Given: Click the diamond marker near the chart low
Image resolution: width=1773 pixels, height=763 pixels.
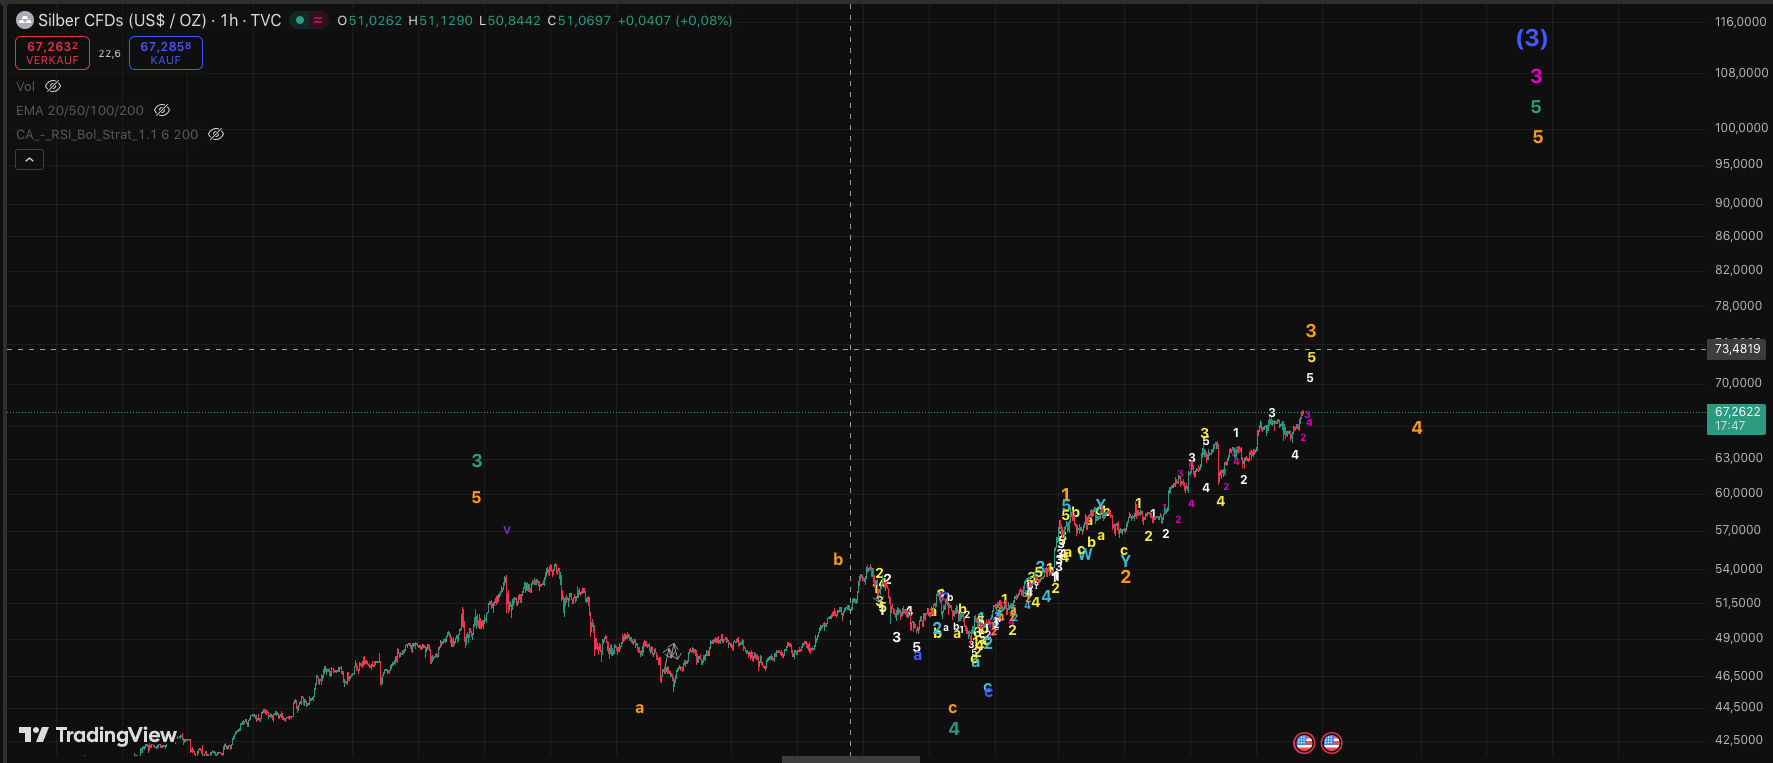Looking at the screenshot, I should click(x=672, y=652).
